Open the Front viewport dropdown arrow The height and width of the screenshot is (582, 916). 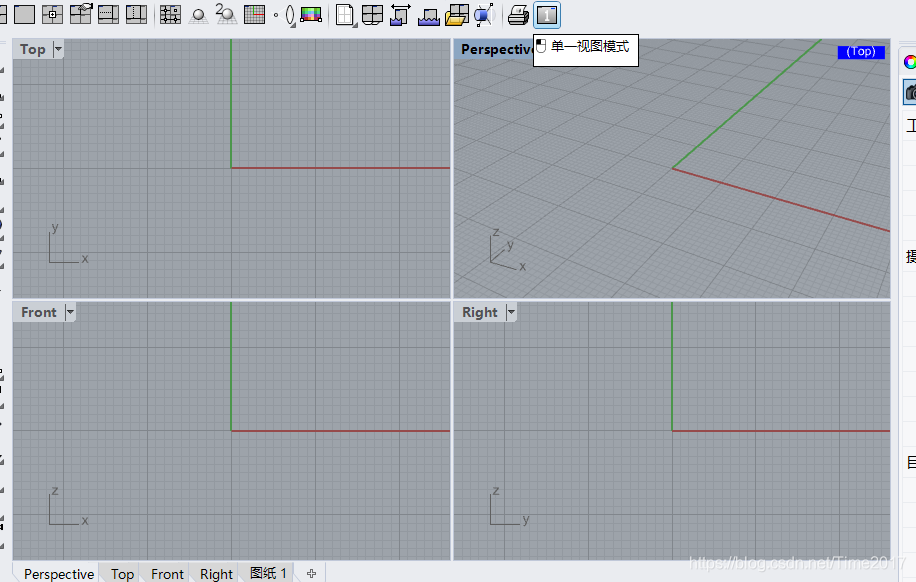click(70, 312)
